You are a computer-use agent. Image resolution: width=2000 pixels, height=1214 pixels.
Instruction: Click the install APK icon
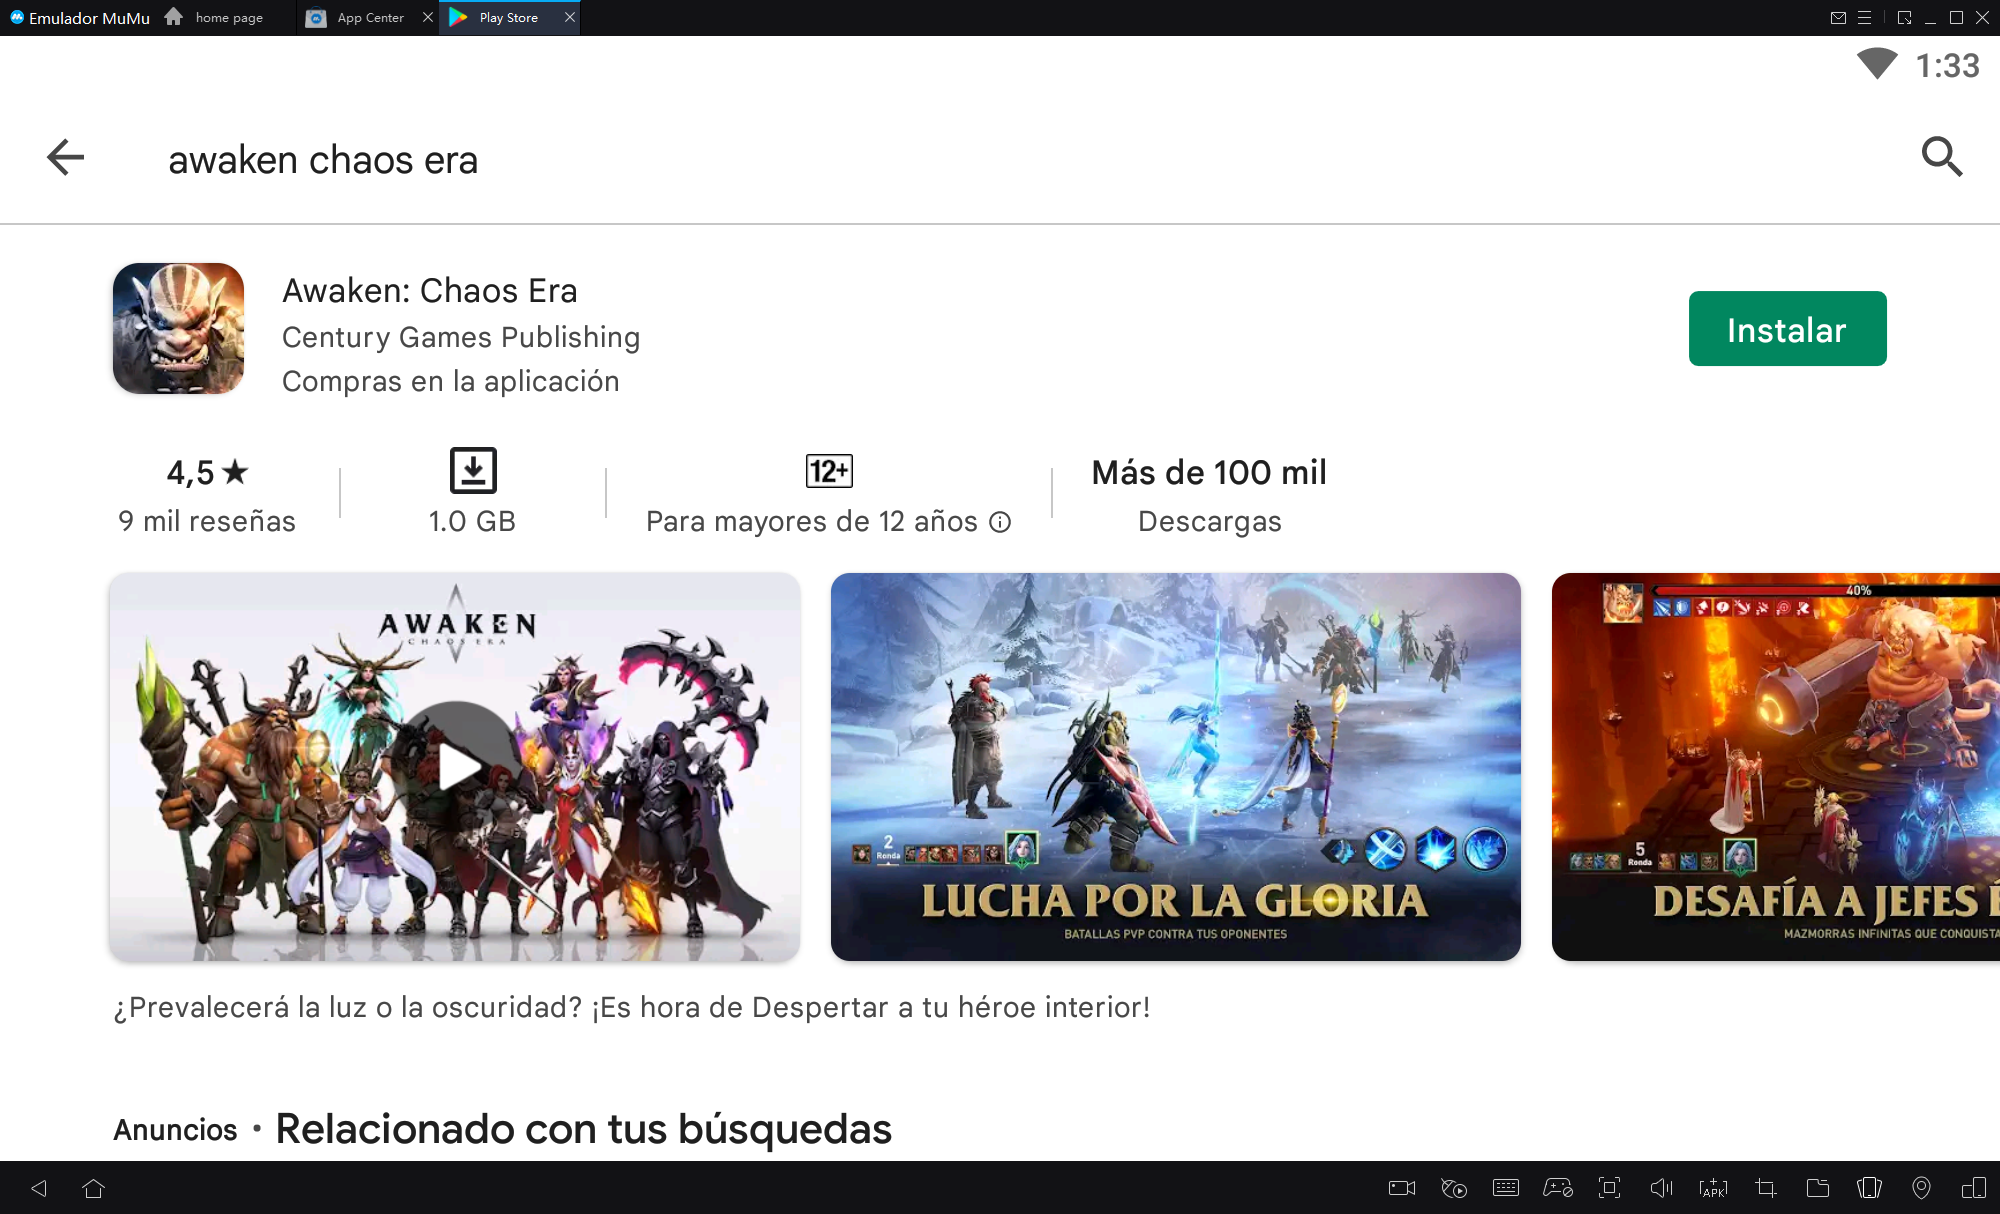click(x=1713, y=1188)
